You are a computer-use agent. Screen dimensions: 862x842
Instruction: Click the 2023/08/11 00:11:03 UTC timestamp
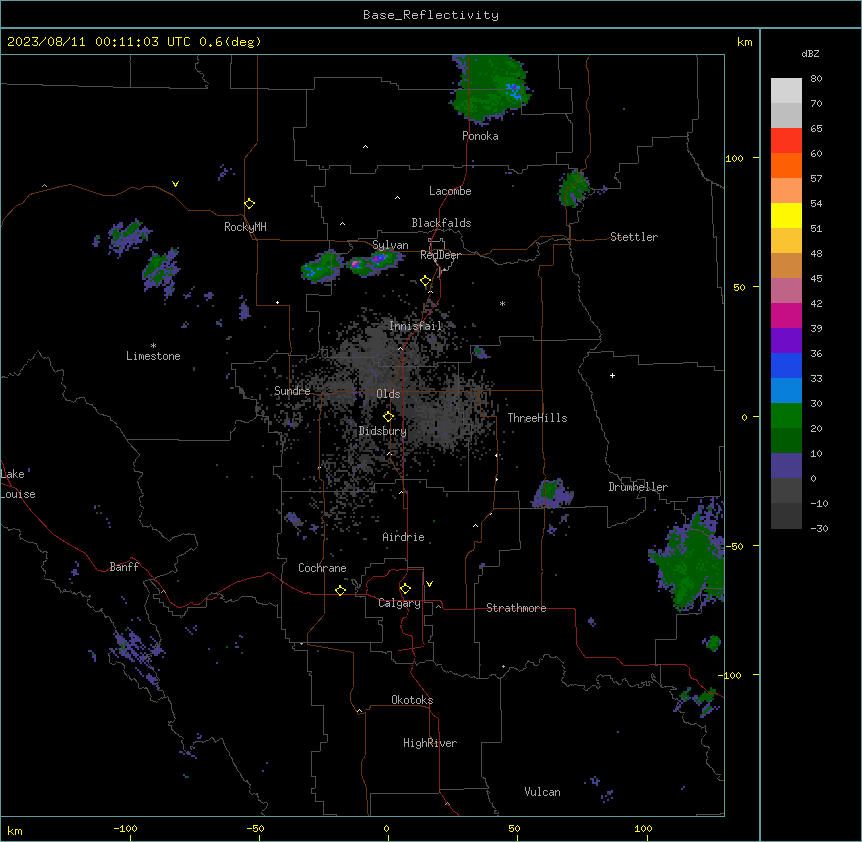[x=99, y=42]
